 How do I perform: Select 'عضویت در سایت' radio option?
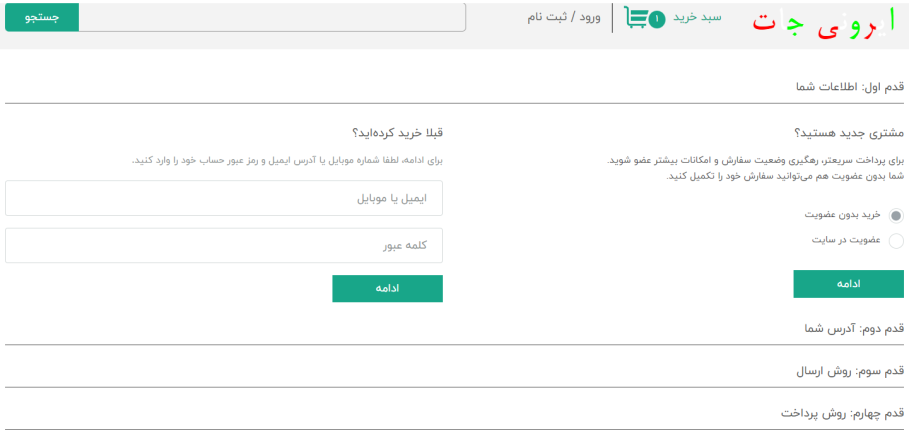[896, 241]
